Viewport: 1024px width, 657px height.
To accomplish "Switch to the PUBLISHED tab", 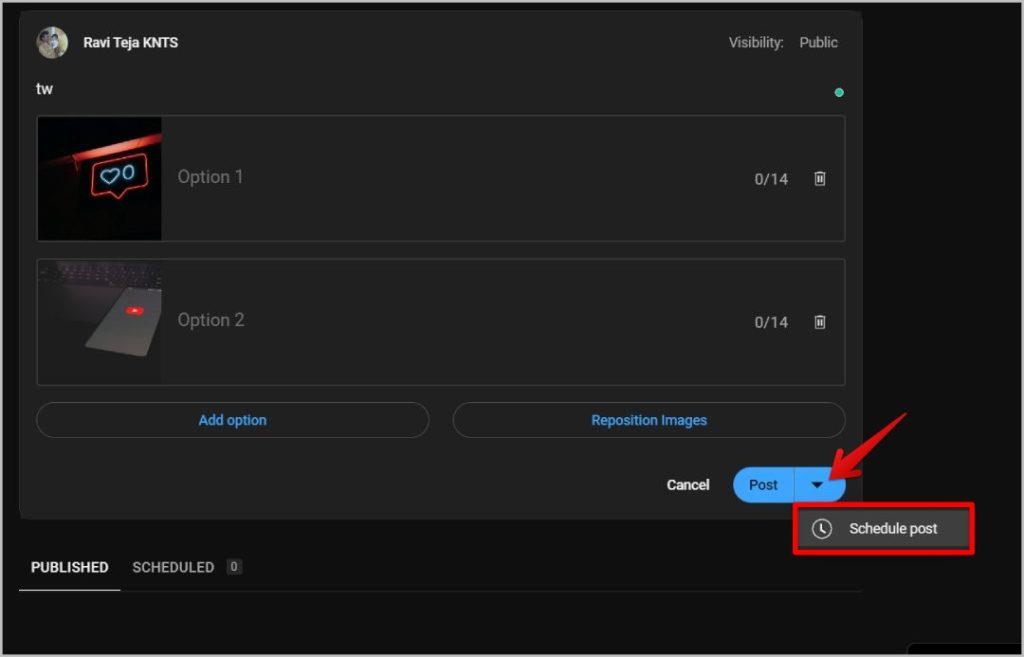I will coord(70,567).
